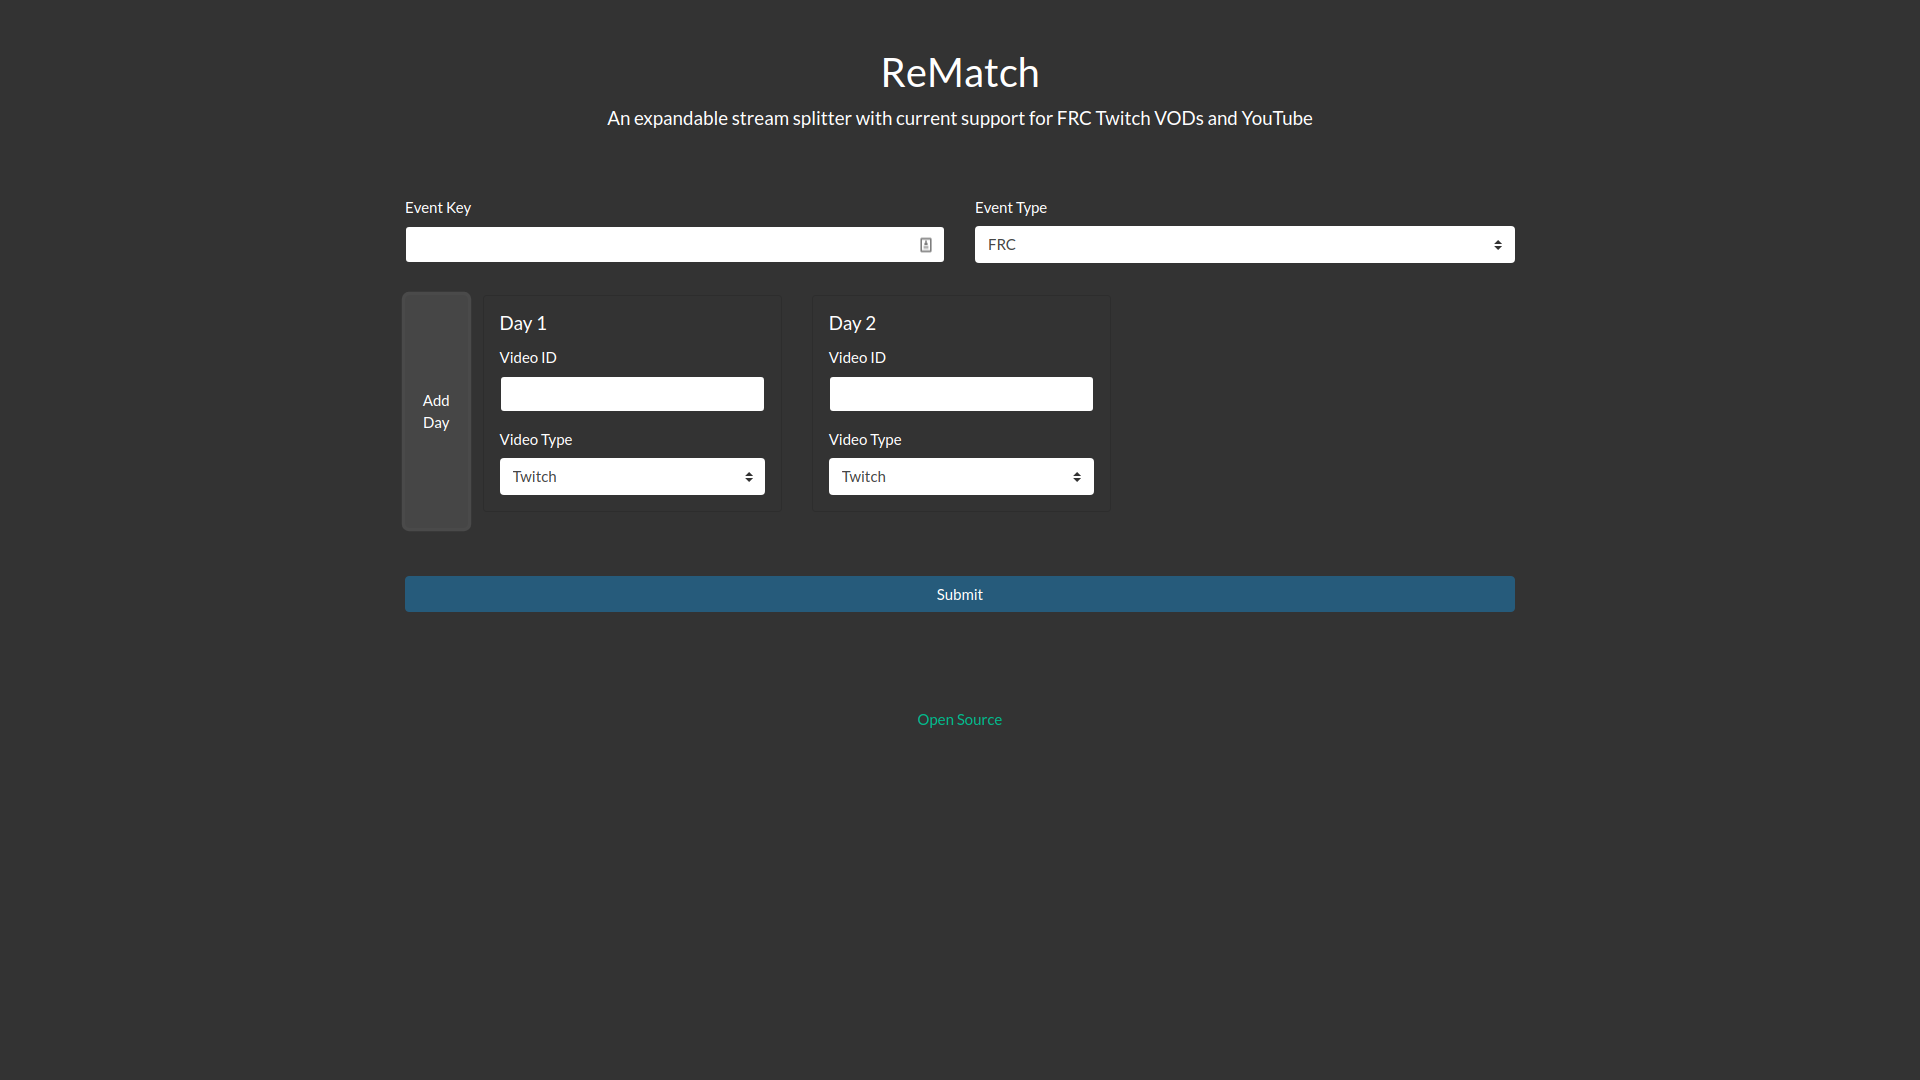Click the Submit button

click(960, 594)
